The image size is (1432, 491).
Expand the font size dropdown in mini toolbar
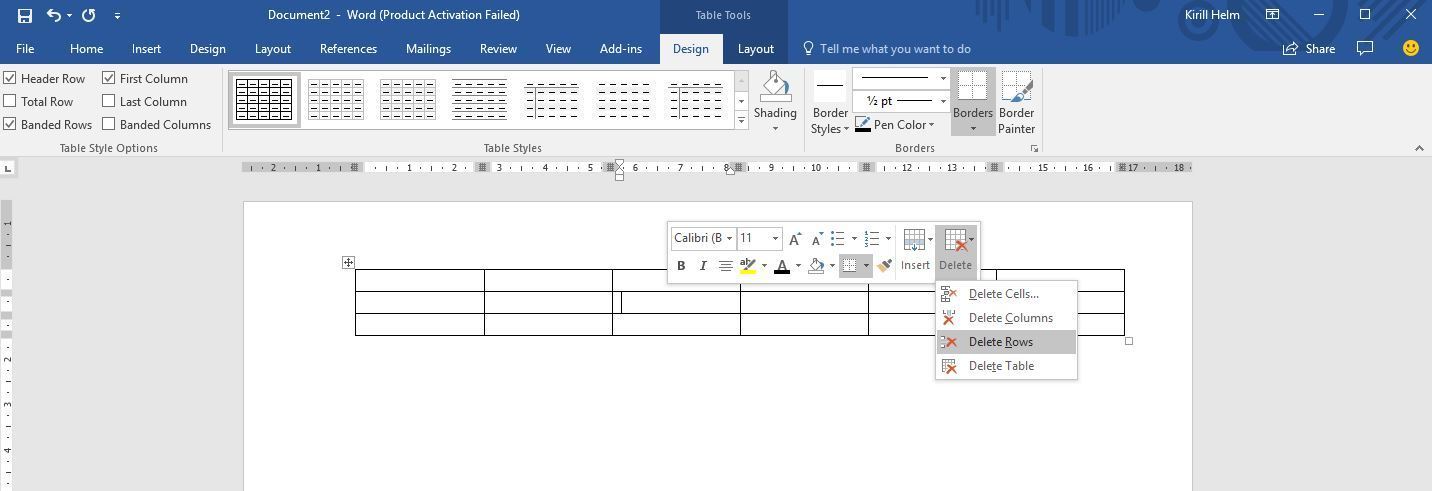click(775, 239)
